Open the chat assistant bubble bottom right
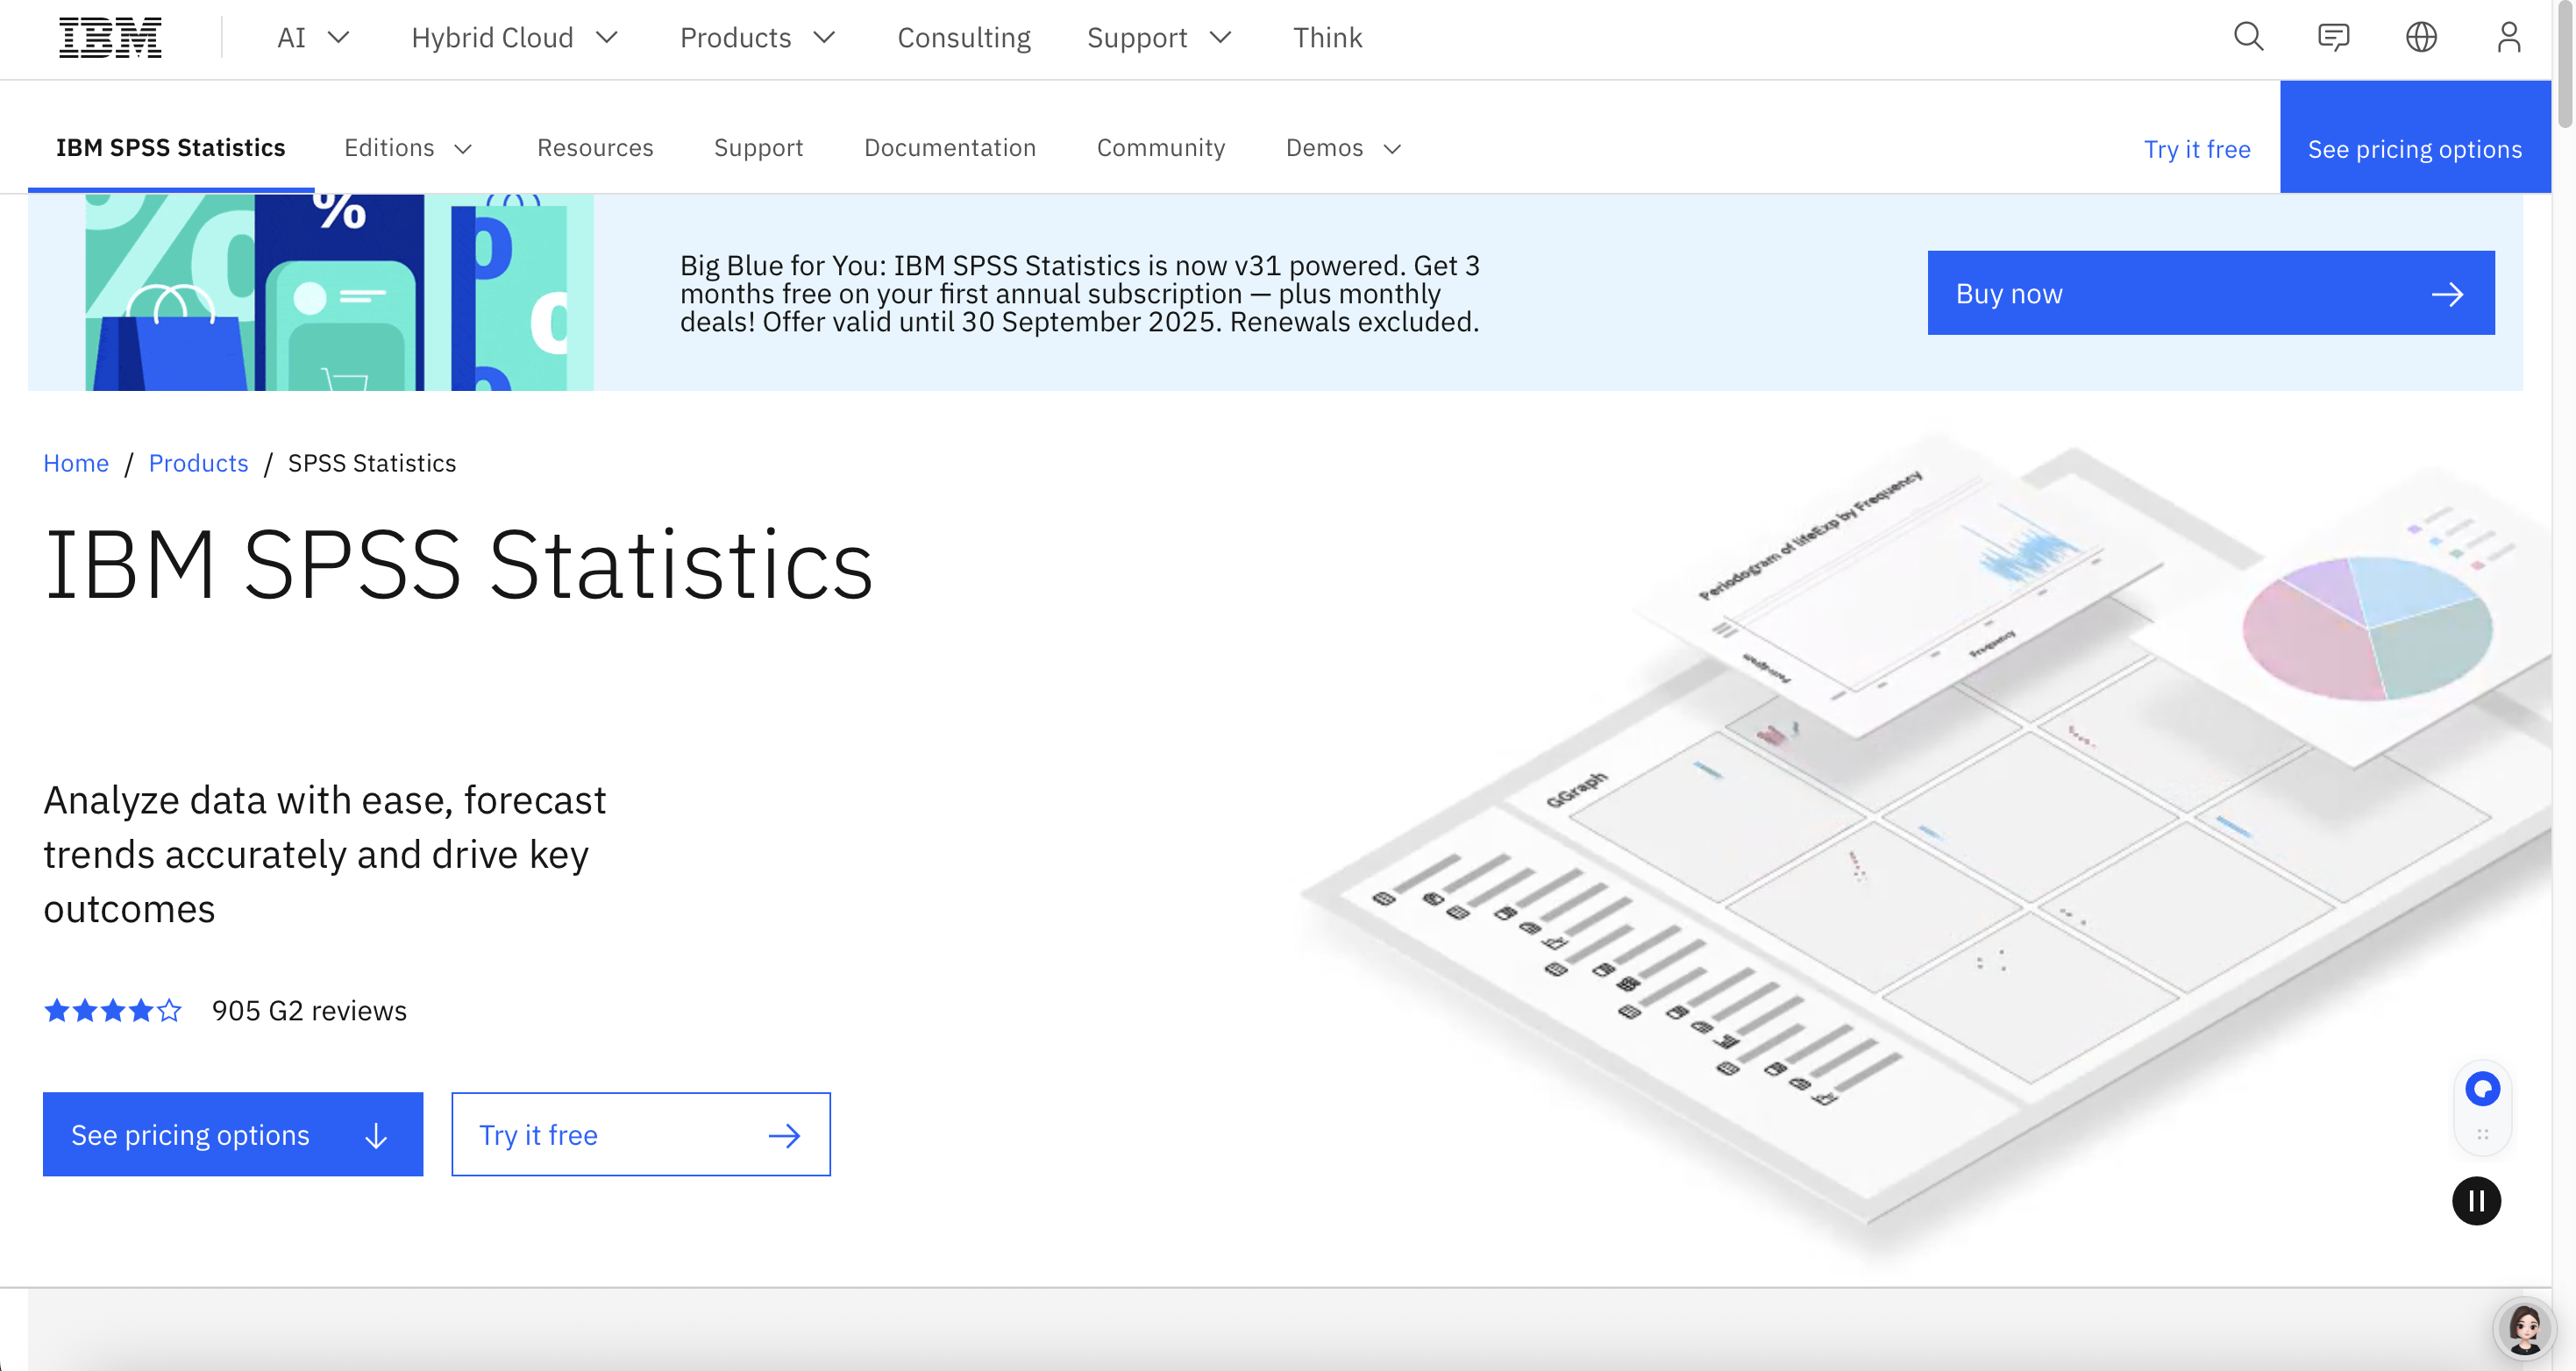 (2482, 1089)
